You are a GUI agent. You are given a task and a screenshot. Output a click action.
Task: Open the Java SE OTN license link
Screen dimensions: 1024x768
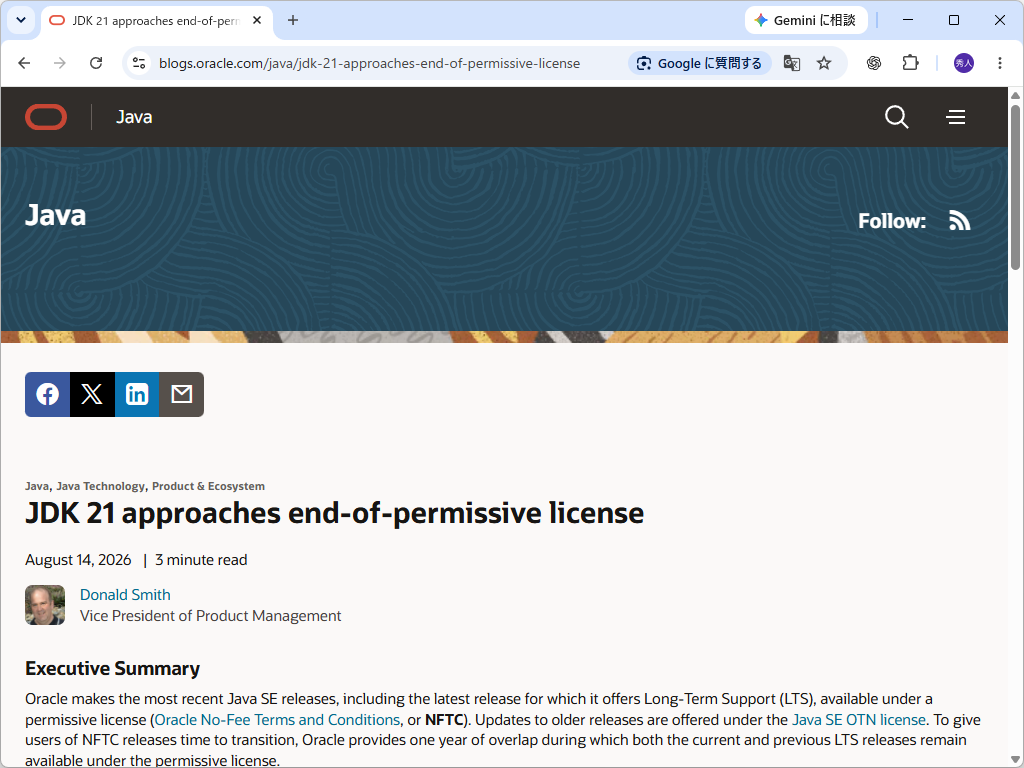[x=859, y=720]
